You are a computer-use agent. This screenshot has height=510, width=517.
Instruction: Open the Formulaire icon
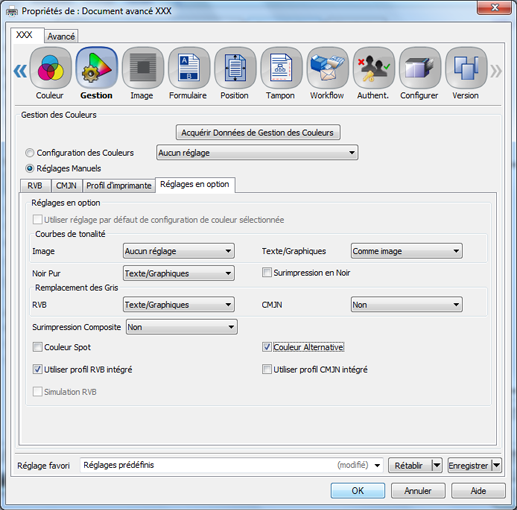[189, 68]
